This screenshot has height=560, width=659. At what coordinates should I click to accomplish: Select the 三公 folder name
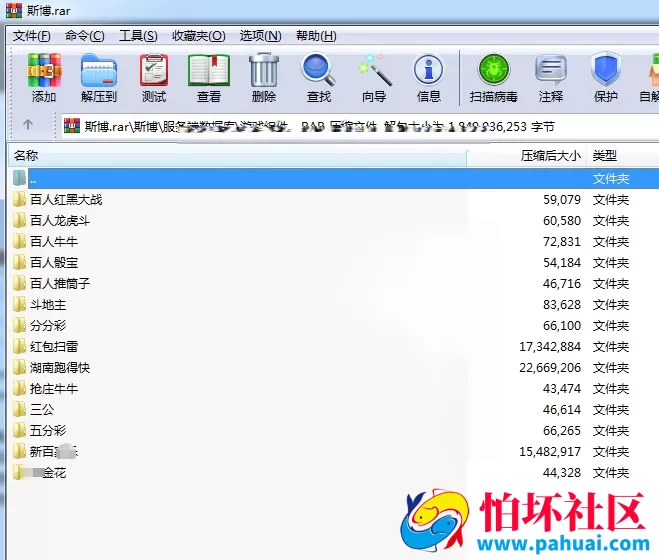42,409
